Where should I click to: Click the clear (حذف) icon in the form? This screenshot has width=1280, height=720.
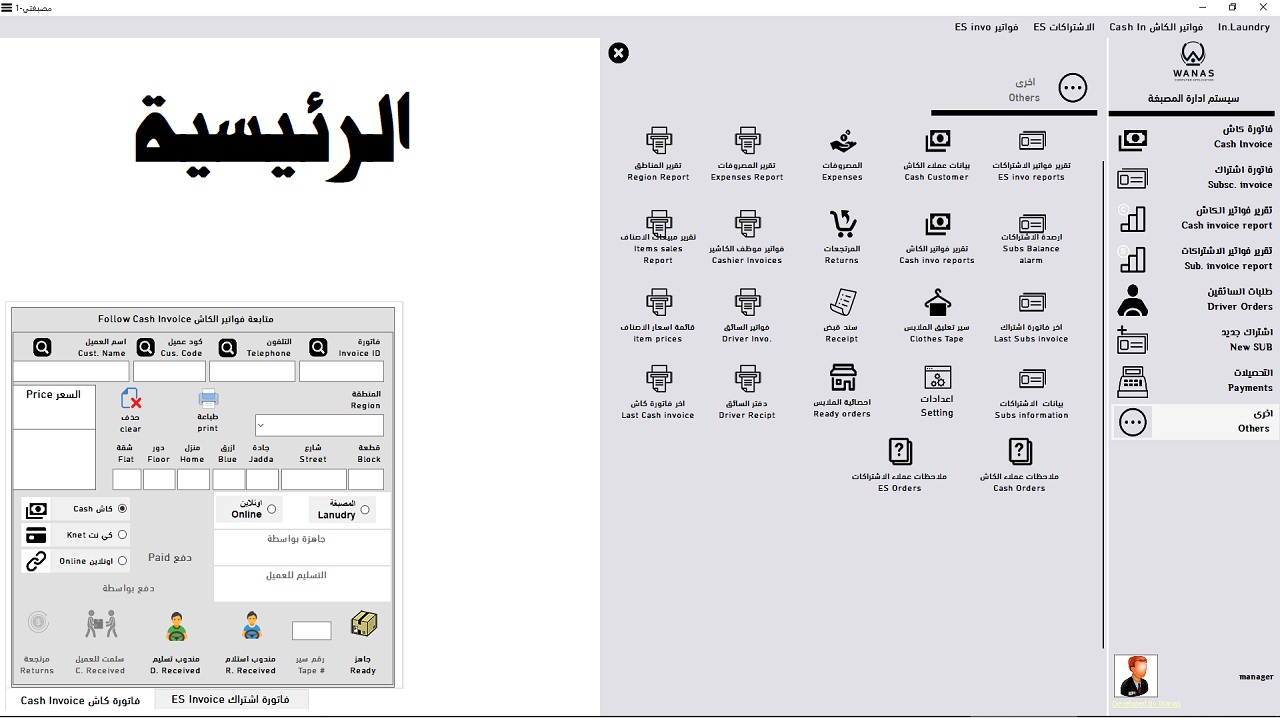pos(130,399)
